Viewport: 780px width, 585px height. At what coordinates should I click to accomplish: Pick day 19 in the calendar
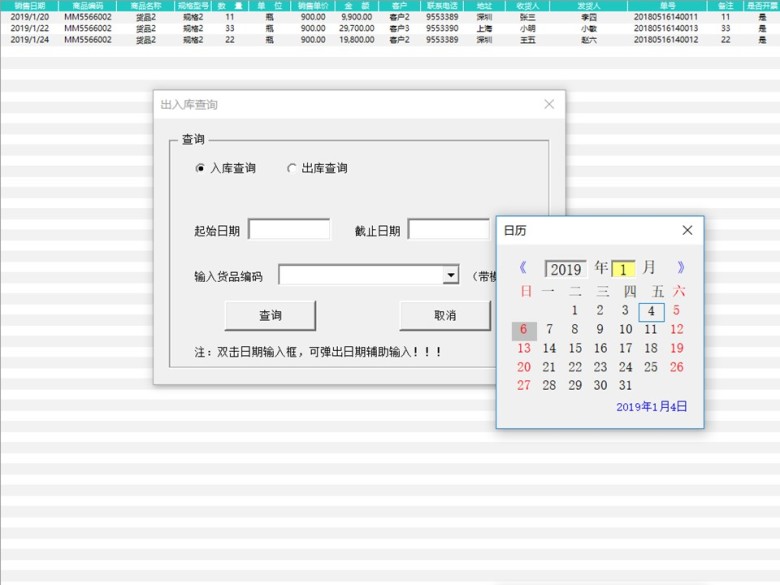click(x=677, y=348)
